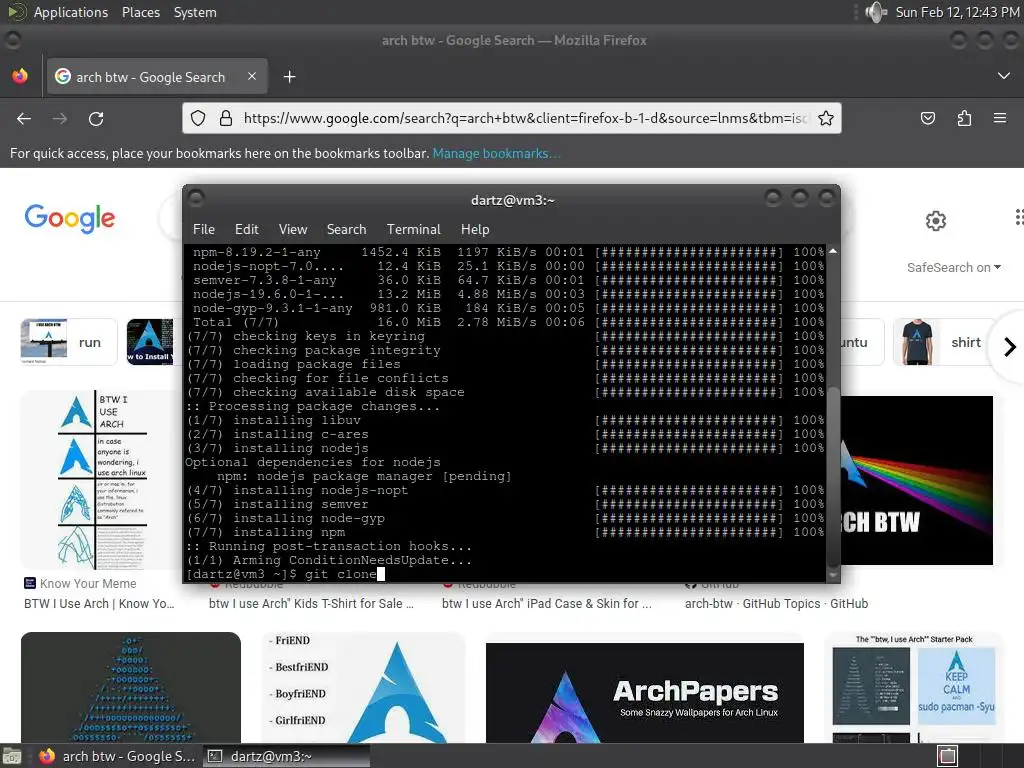Select the shirt suggestion chip
1024x768 pixels.
point(945,342)
